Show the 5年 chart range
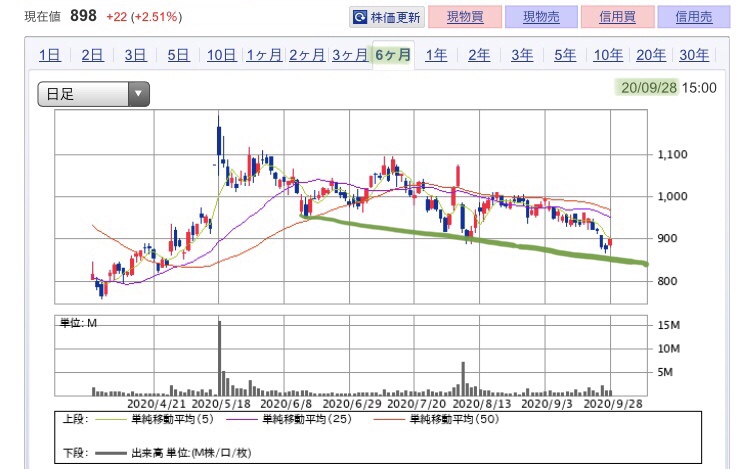 click(x=565, y=55)
